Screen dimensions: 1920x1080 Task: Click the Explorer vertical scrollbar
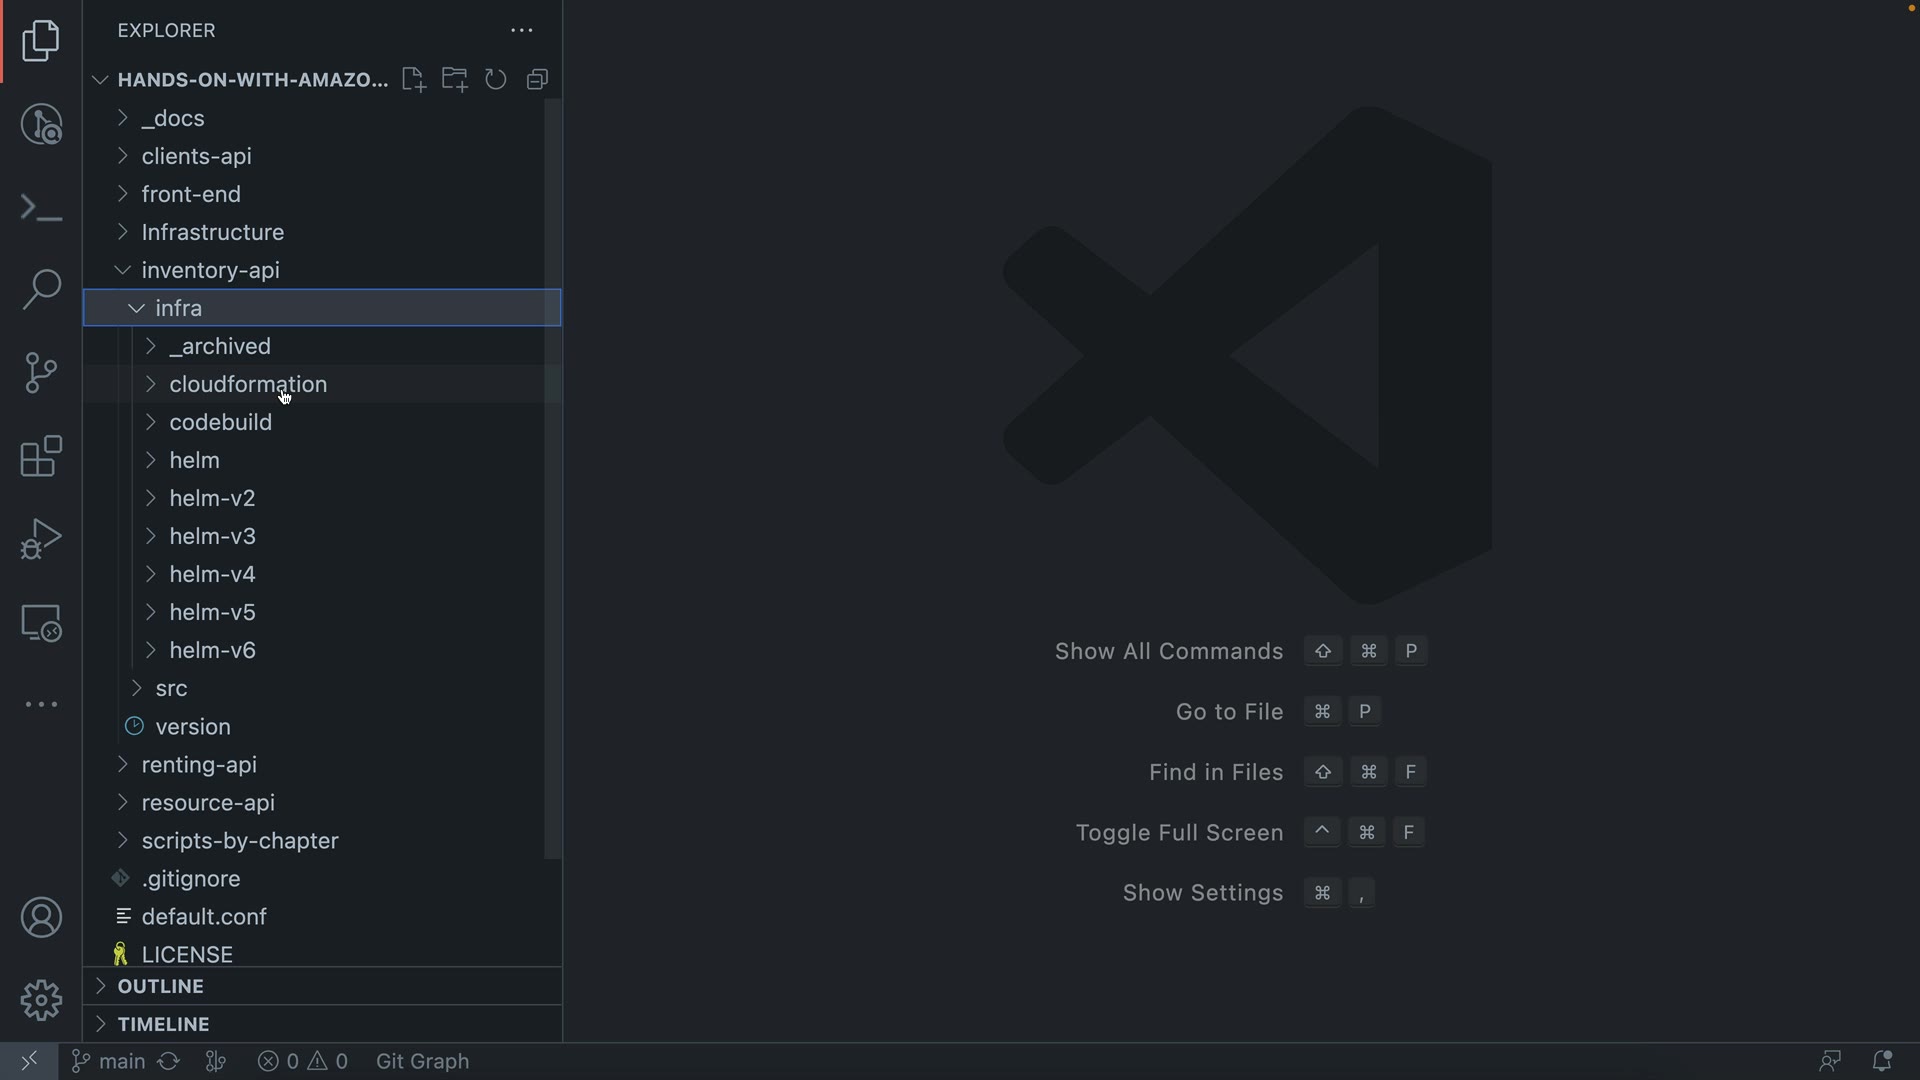[x=552, y=480]
